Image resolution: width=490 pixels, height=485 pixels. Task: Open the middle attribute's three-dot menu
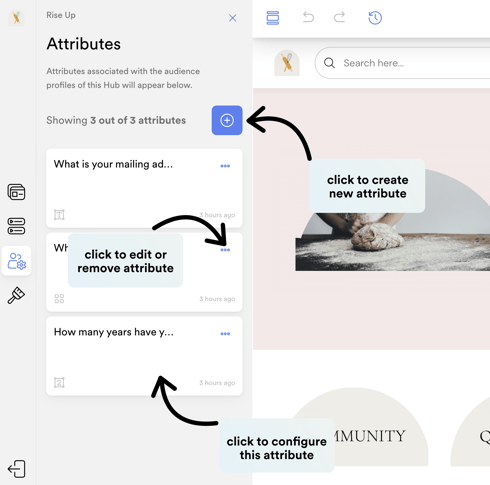[x=225, y=250]
